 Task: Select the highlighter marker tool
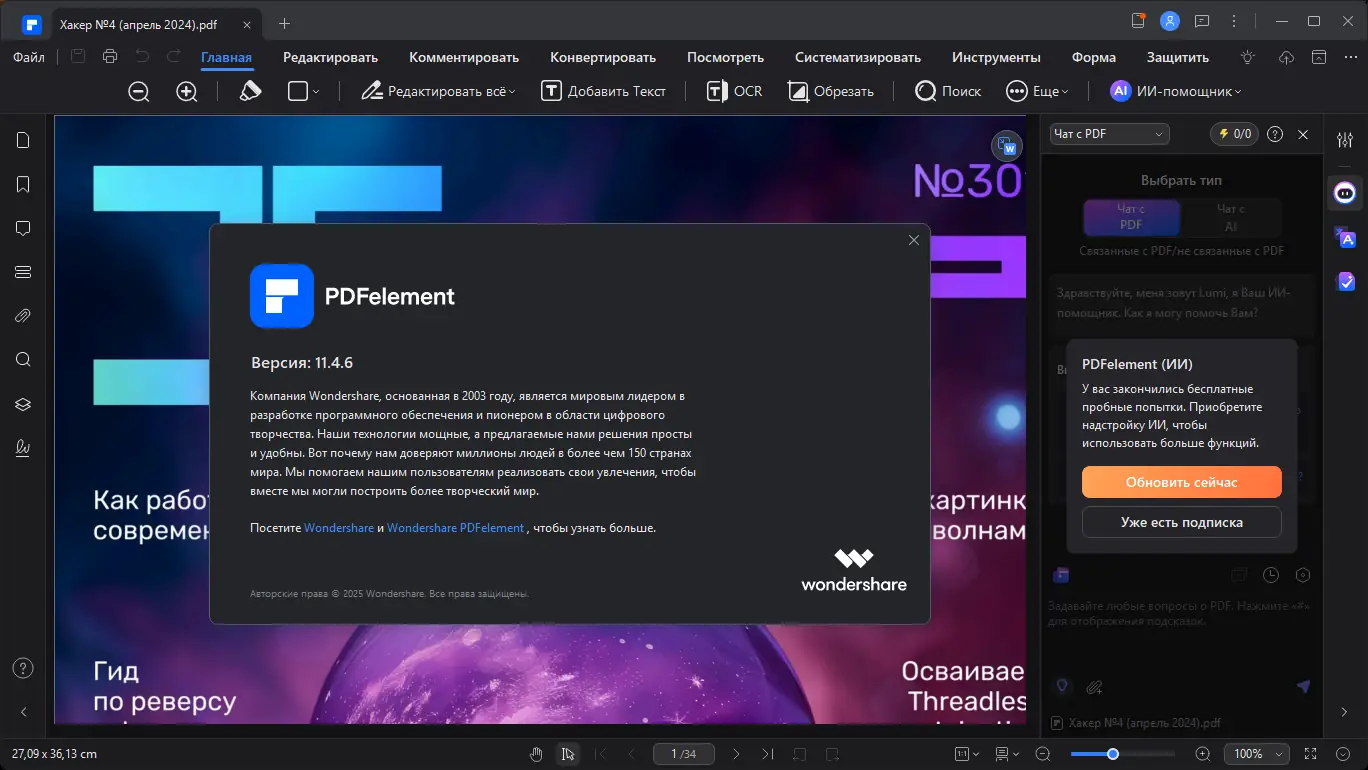coord(250,91)
